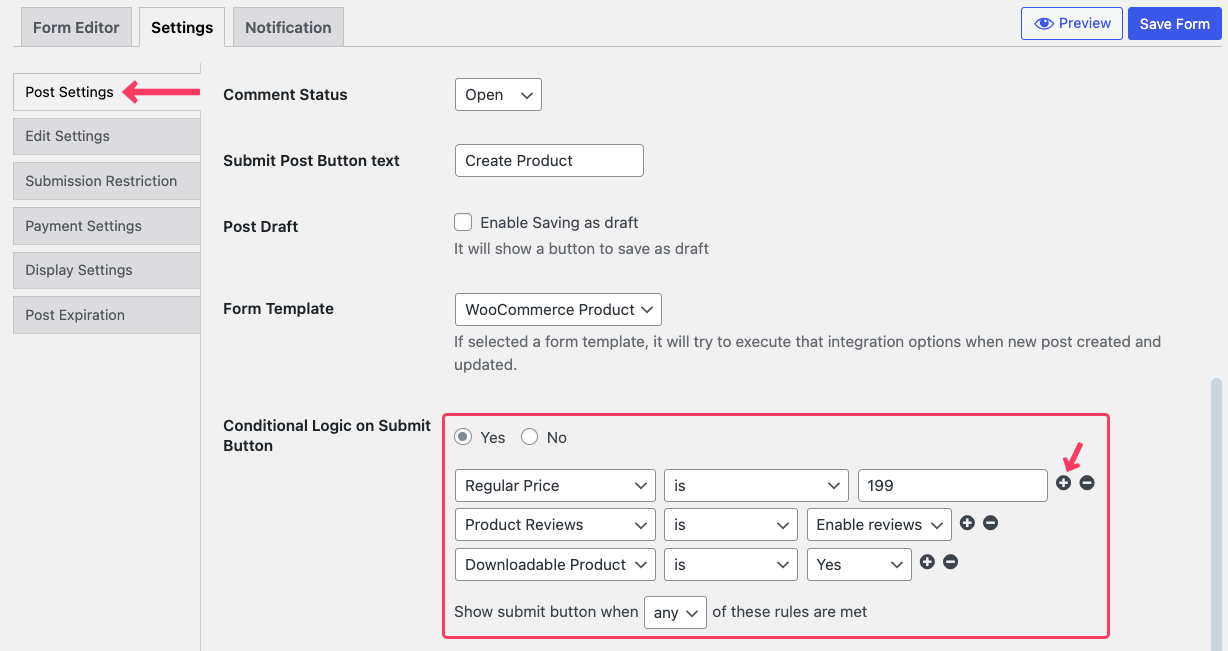
Task: Click the 'Comment Status' label
Action: click(x=285, y=95)
